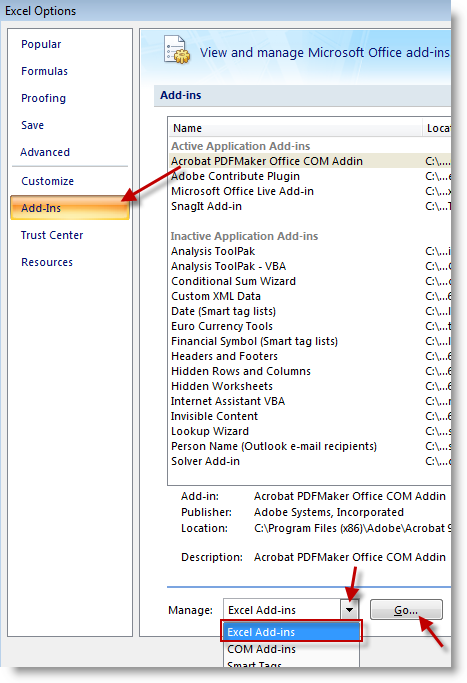
Task: Select the Conditional Sum Wizard row
Action: 310,281
